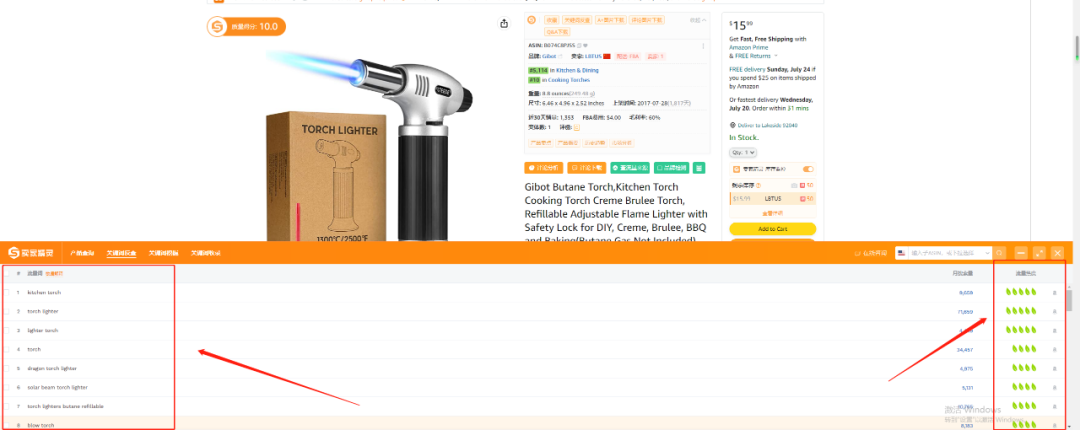Open the marketplace flag dropdown in panel
This screenshot has height=430, width=1080.
coord(902,253)
